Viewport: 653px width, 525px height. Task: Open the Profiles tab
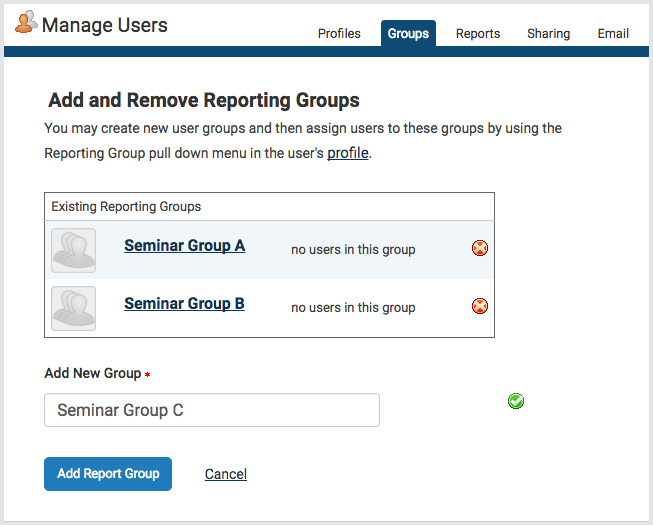click(x=339, y=33)
